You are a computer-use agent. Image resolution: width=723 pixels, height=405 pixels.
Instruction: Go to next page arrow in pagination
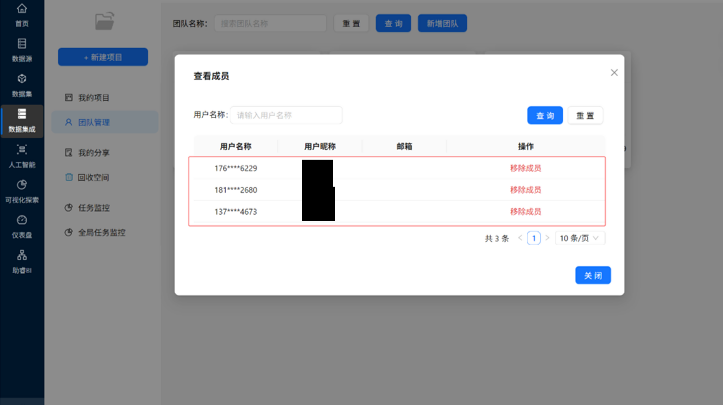[x=547, y=238]
